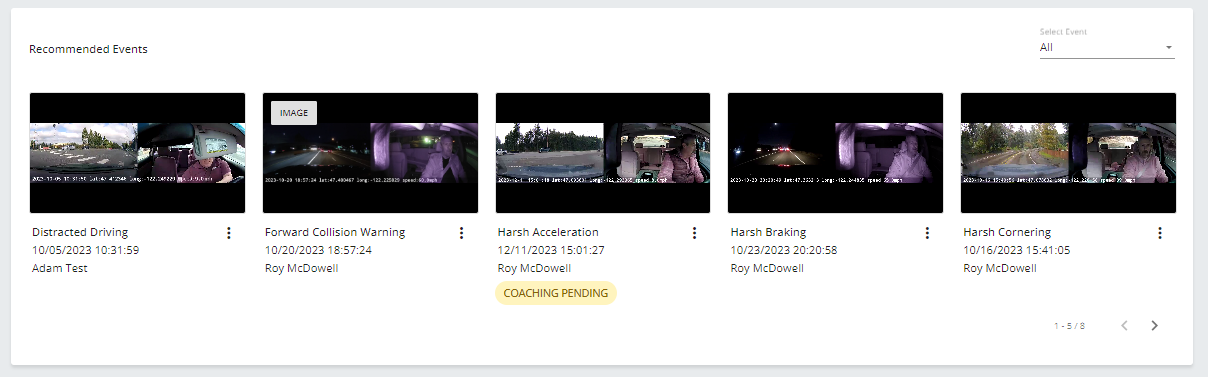Click timestamp 10/16/2023 15:41:05
Image resolution: width=1208 pixels, height=377 pixels.
tap(1016, 250)
